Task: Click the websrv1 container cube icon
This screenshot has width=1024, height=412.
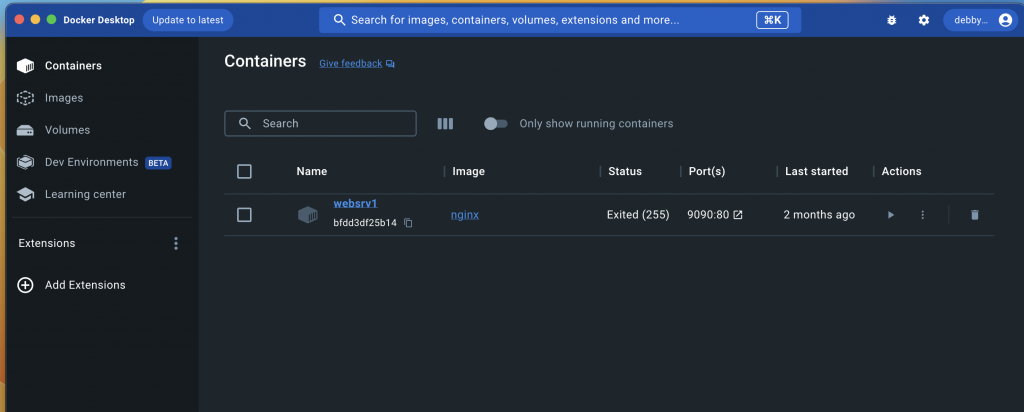Action: (308, 215)
